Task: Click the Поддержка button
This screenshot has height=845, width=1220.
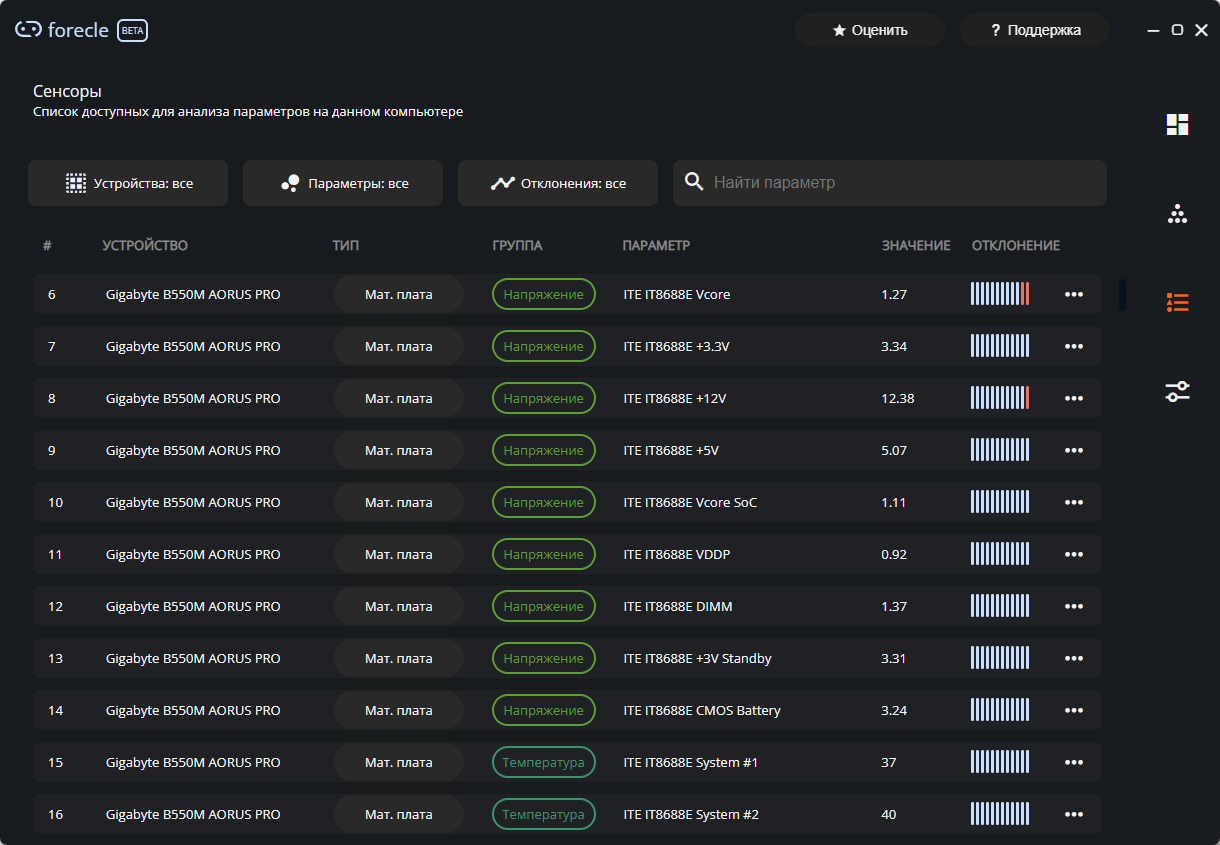Action: [1035, 30]
